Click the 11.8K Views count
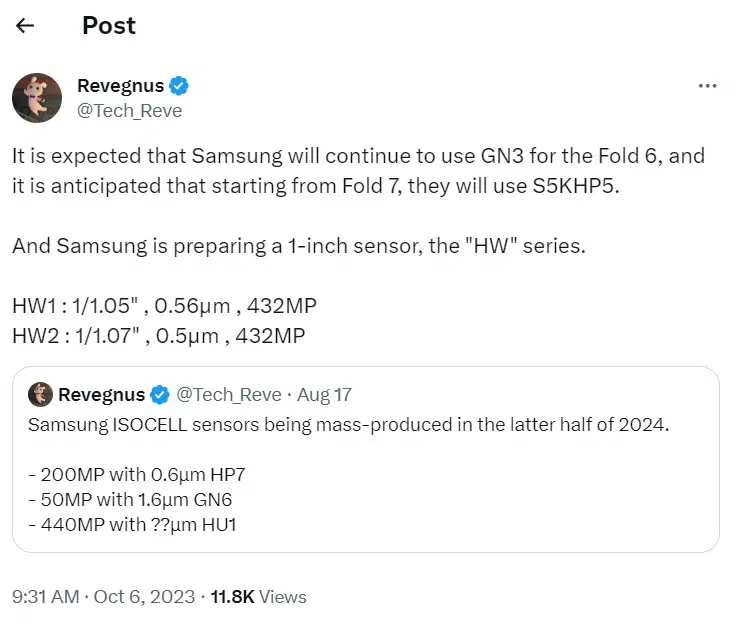 click(258, 597)
